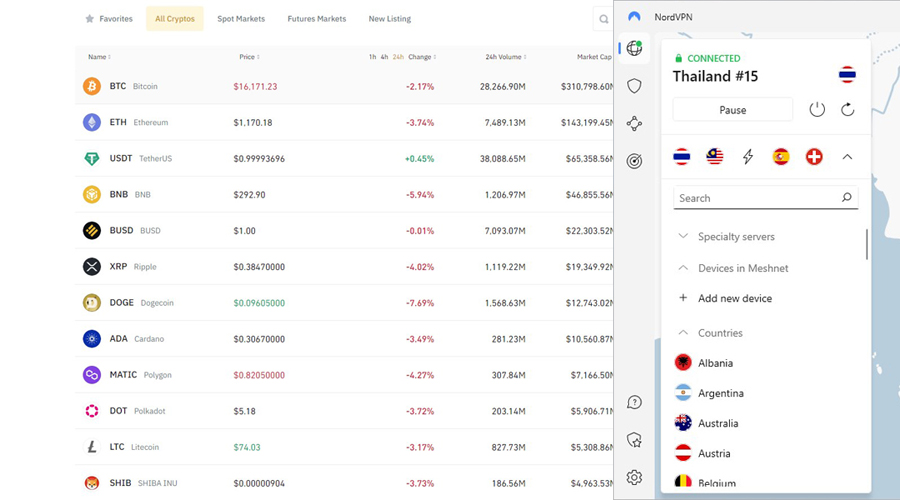This screenshot has width=900, height=500.
Task: Switch change interval to 1h
Action: point(373,57)
